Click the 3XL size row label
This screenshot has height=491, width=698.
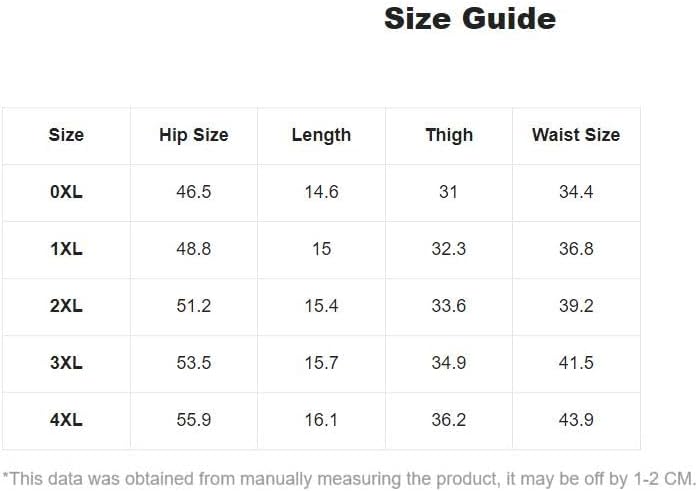click(x=66, y=363)
